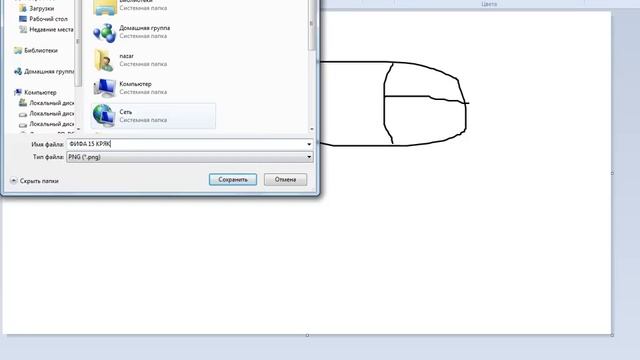This screenshot has height=360, width=640.
Task: Select the Сеть network folder
Action: click(x=153, y=116)
